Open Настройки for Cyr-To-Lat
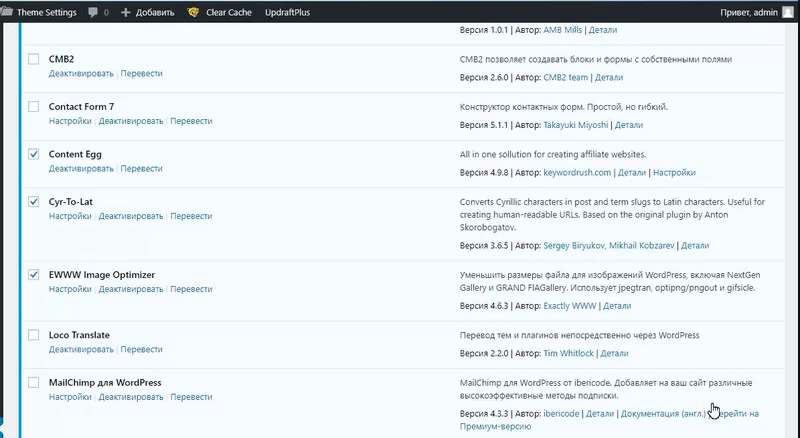 point(70,216)
